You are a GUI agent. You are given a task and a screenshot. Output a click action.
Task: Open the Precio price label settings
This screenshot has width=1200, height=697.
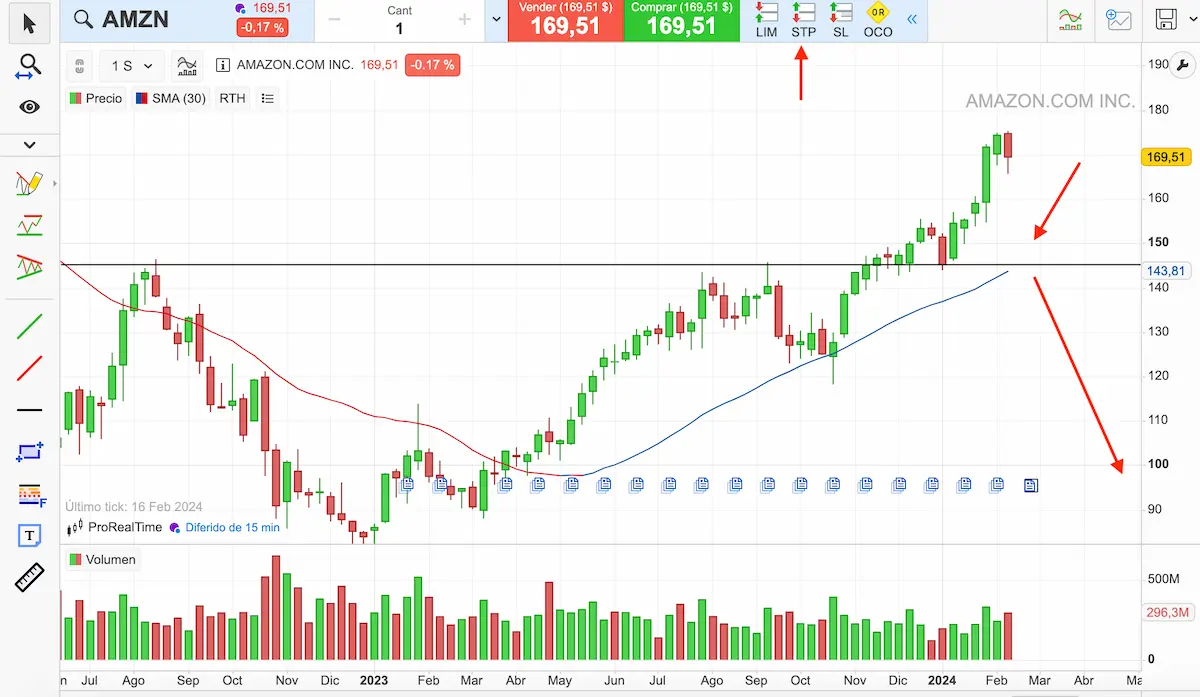click(x=96, y=98)
